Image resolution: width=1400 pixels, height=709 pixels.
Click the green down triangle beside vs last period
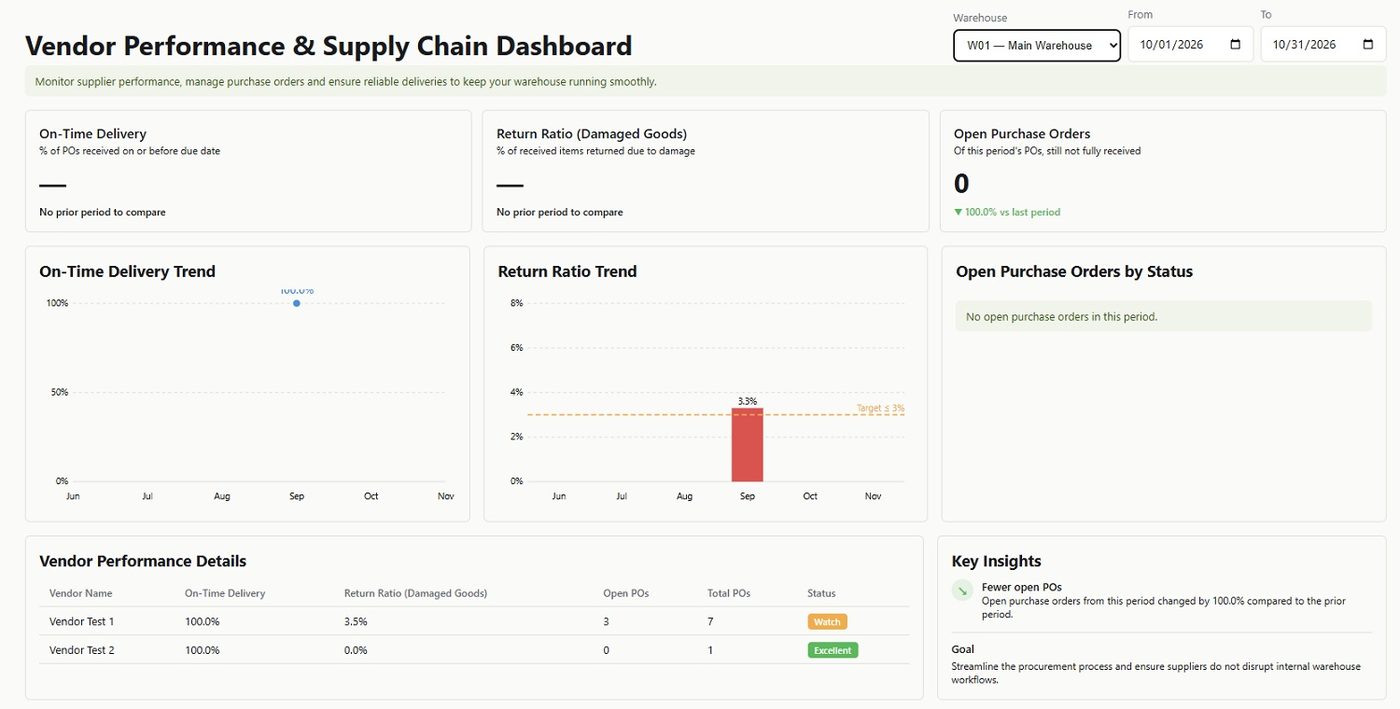(x=958, y=212)
